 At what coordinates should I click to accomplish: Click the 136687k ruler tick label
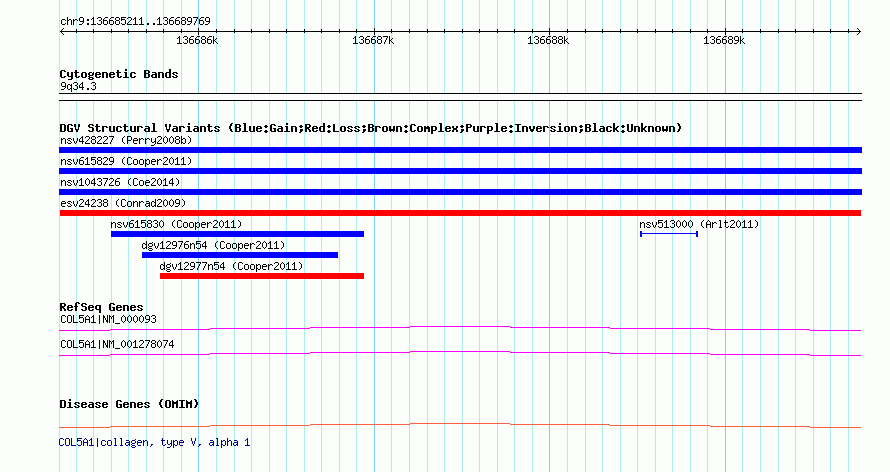point(373,40)
